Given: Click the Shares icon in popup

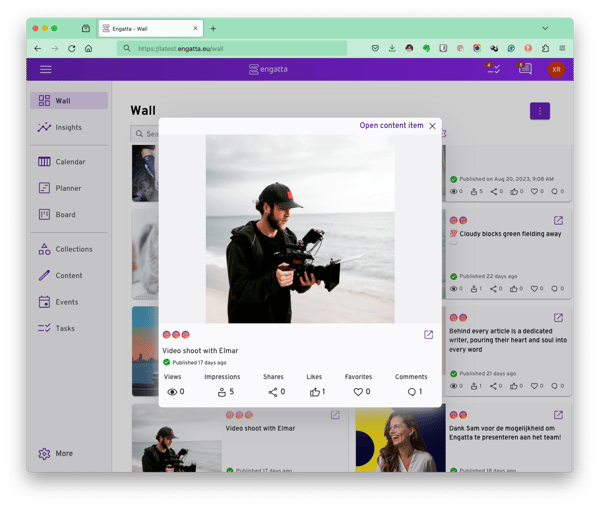Looking at the screenshot, I should coord(272,392).
